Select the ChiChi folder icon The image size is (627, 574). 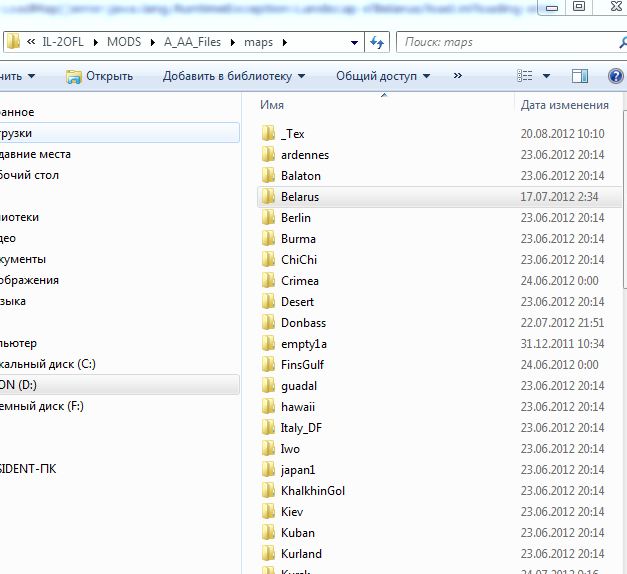coord(268,259)
